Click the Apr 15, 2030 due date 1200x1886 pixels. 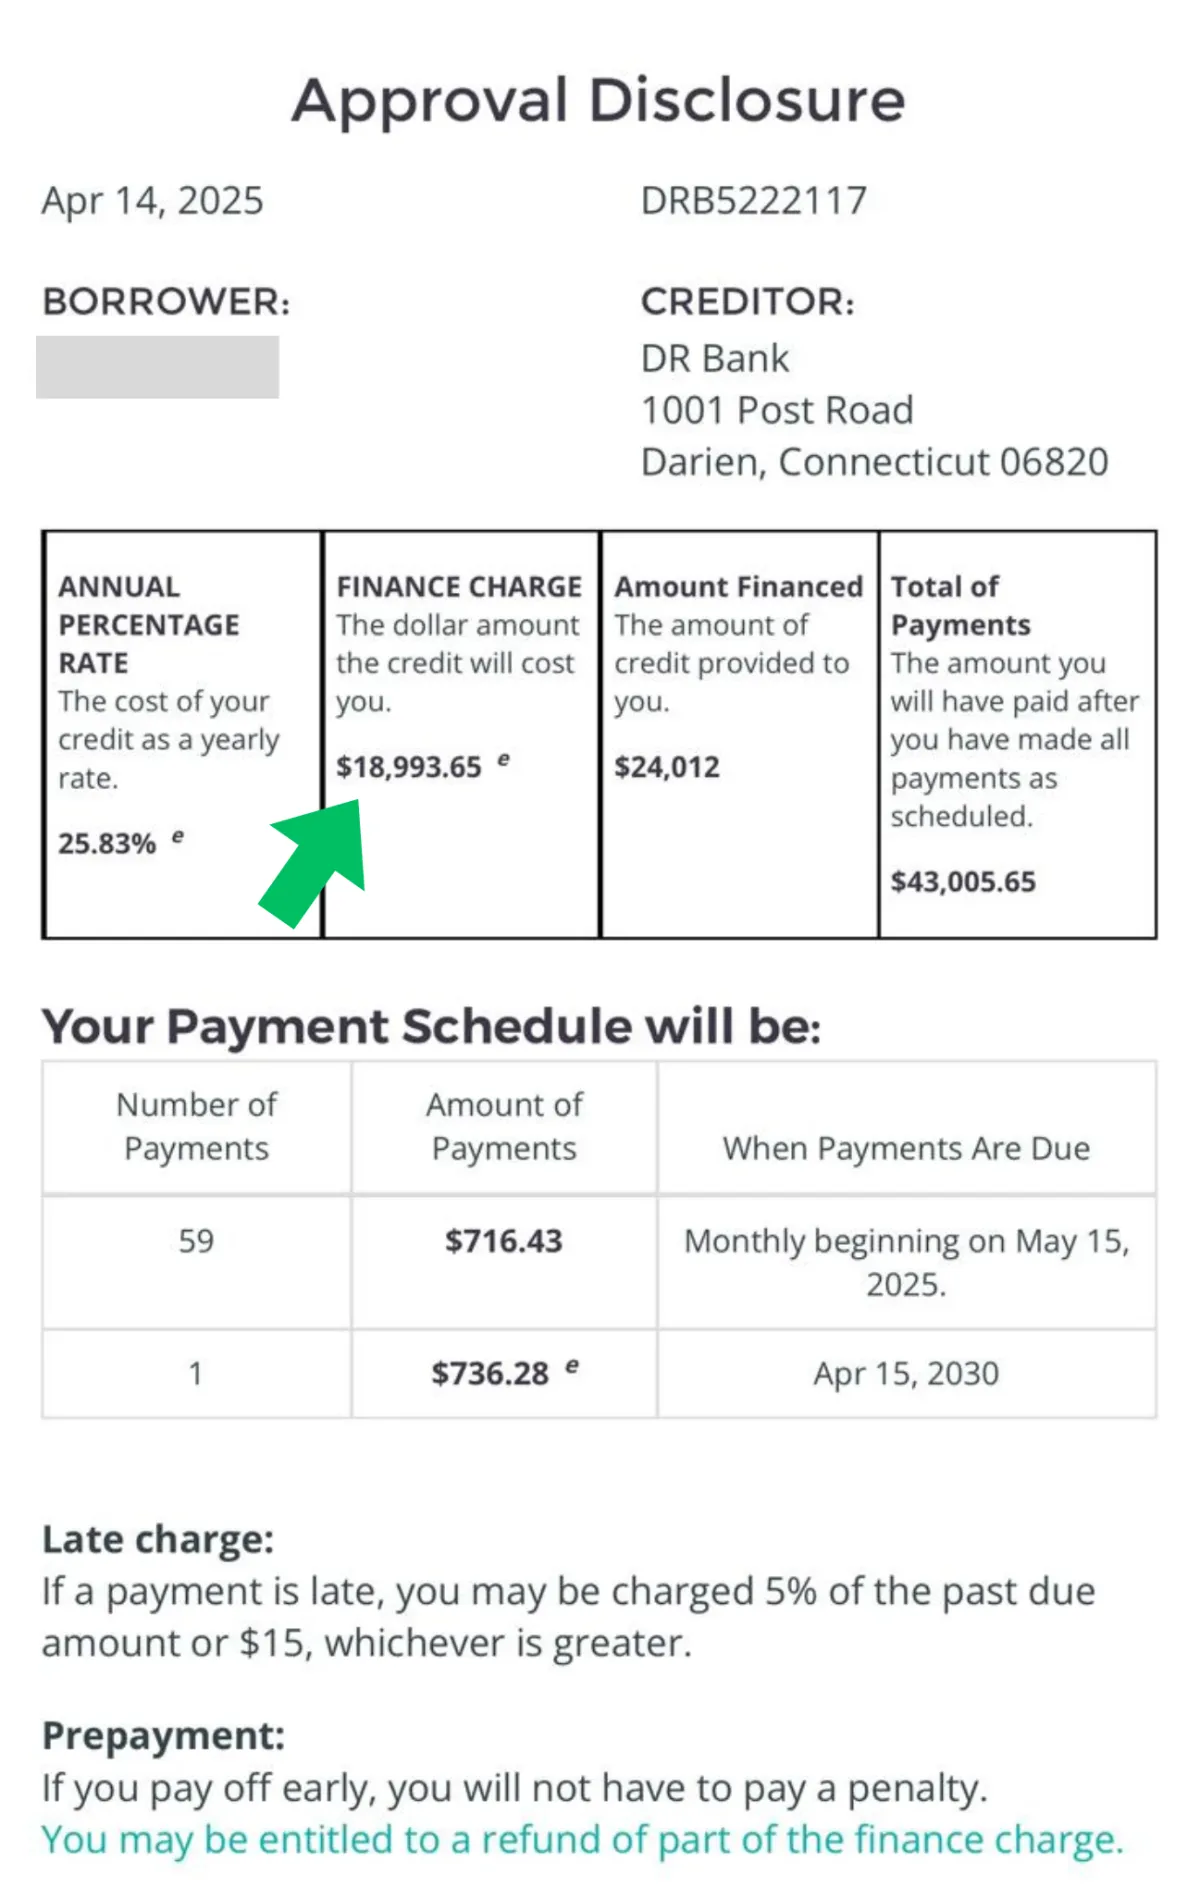click(x=906, y=1374)
